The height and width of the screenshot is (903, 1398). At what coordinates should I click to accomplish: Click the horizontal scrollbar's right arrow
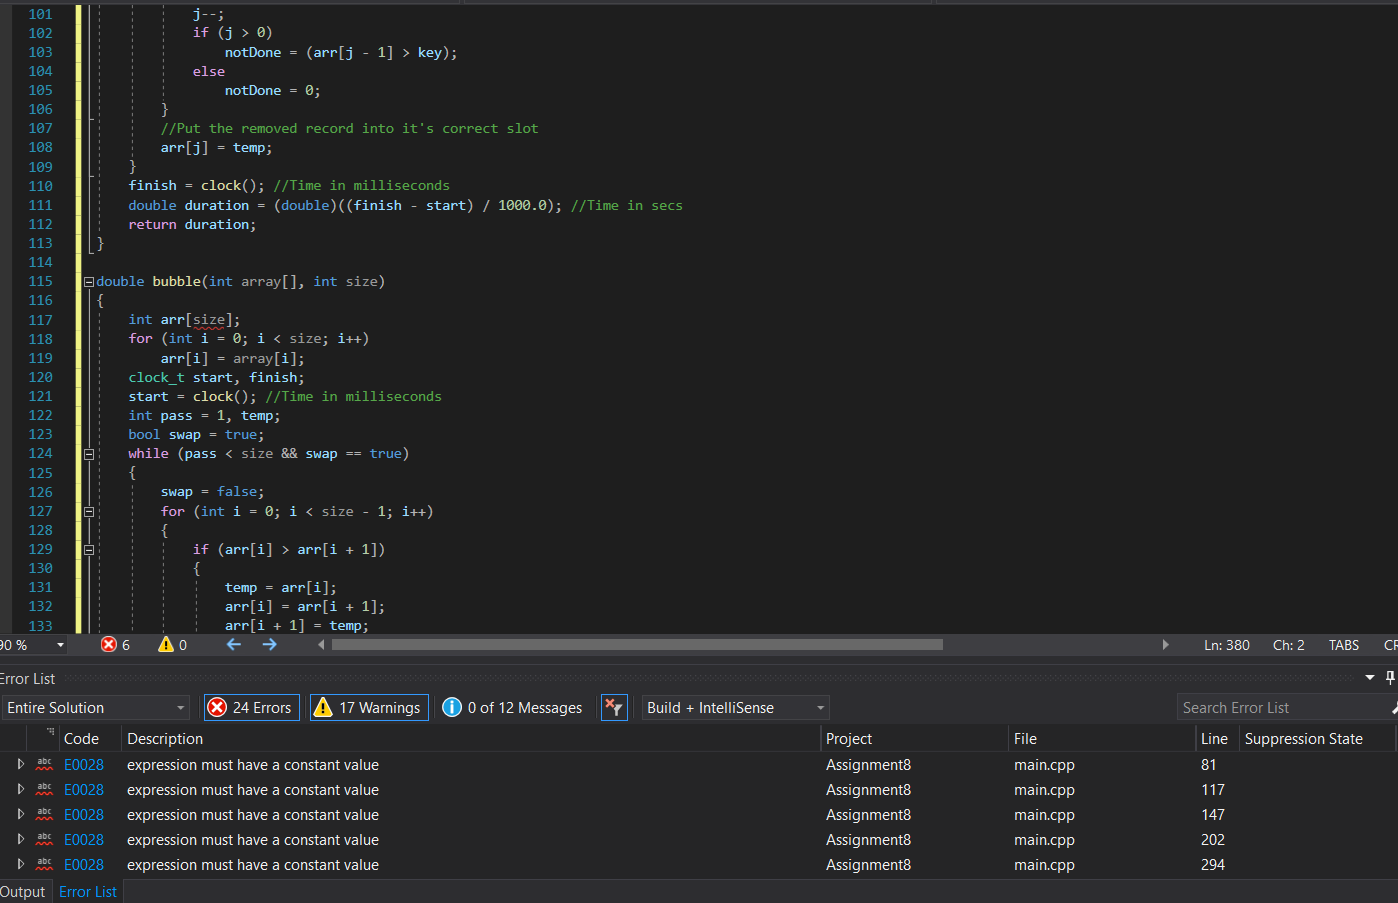click(1166, 645)
